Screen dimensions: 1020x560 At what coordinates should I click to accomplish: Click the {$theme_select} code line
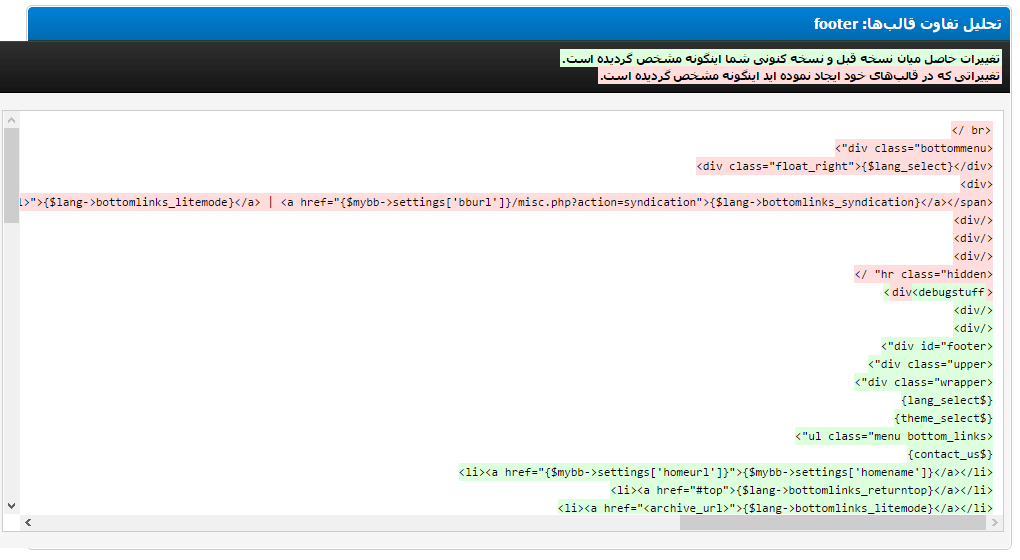tap(943, 418)
